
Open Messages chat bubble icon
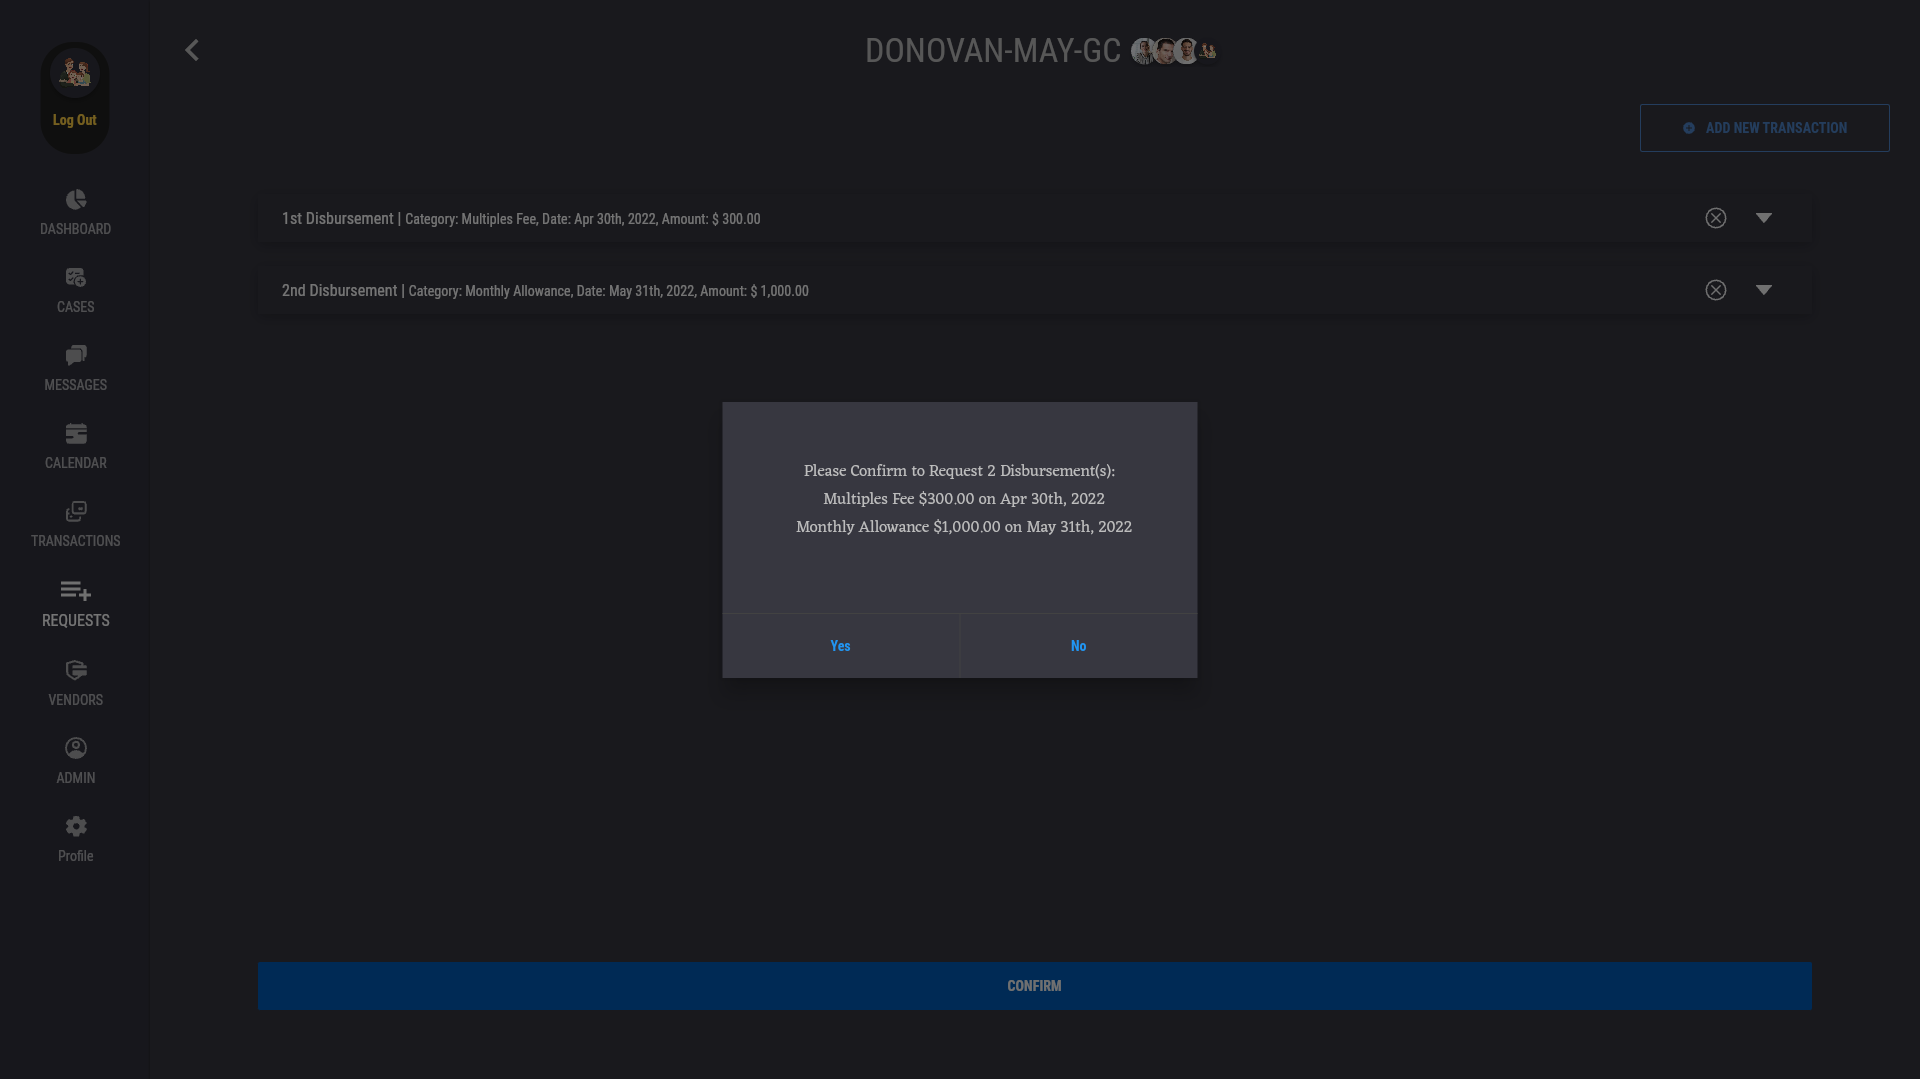click(76, 356)
